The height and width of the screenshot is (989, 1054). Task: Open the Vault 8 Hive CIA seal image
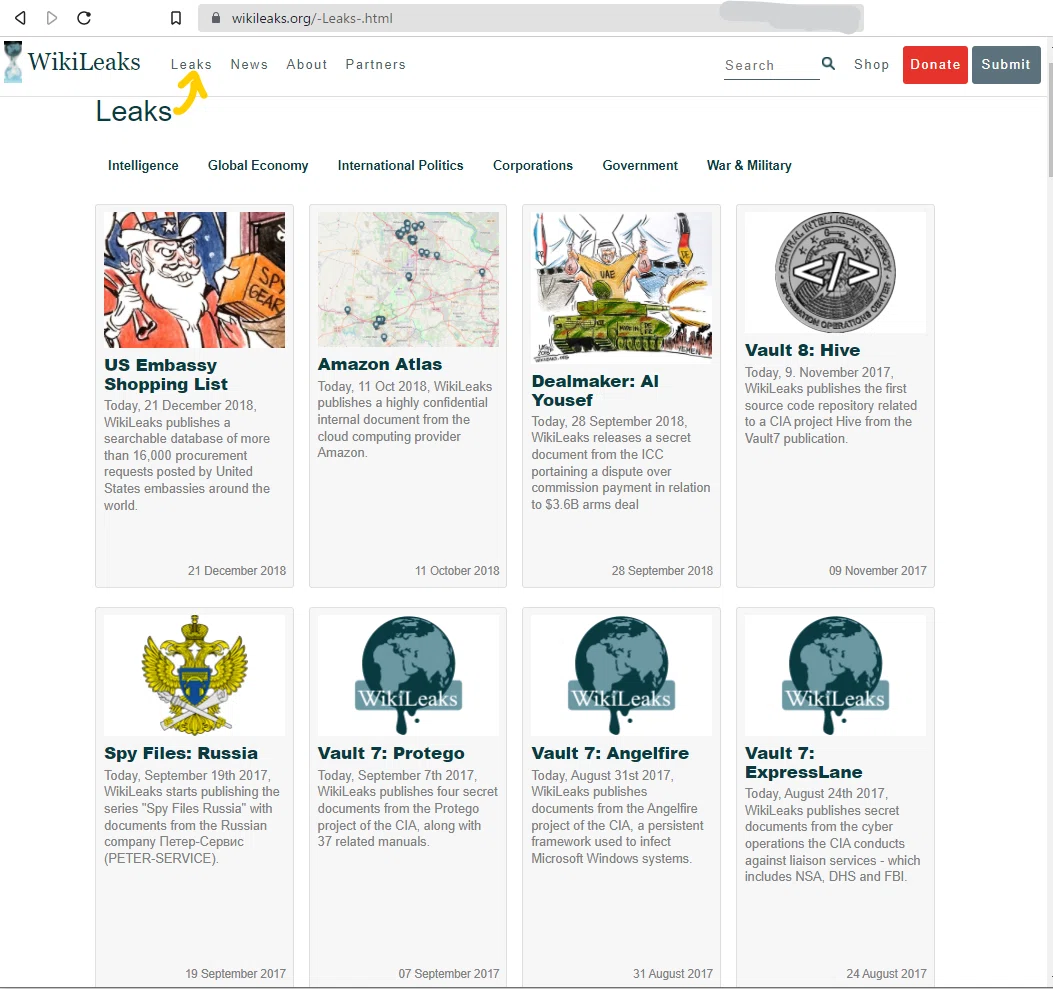tap(835, 272)
